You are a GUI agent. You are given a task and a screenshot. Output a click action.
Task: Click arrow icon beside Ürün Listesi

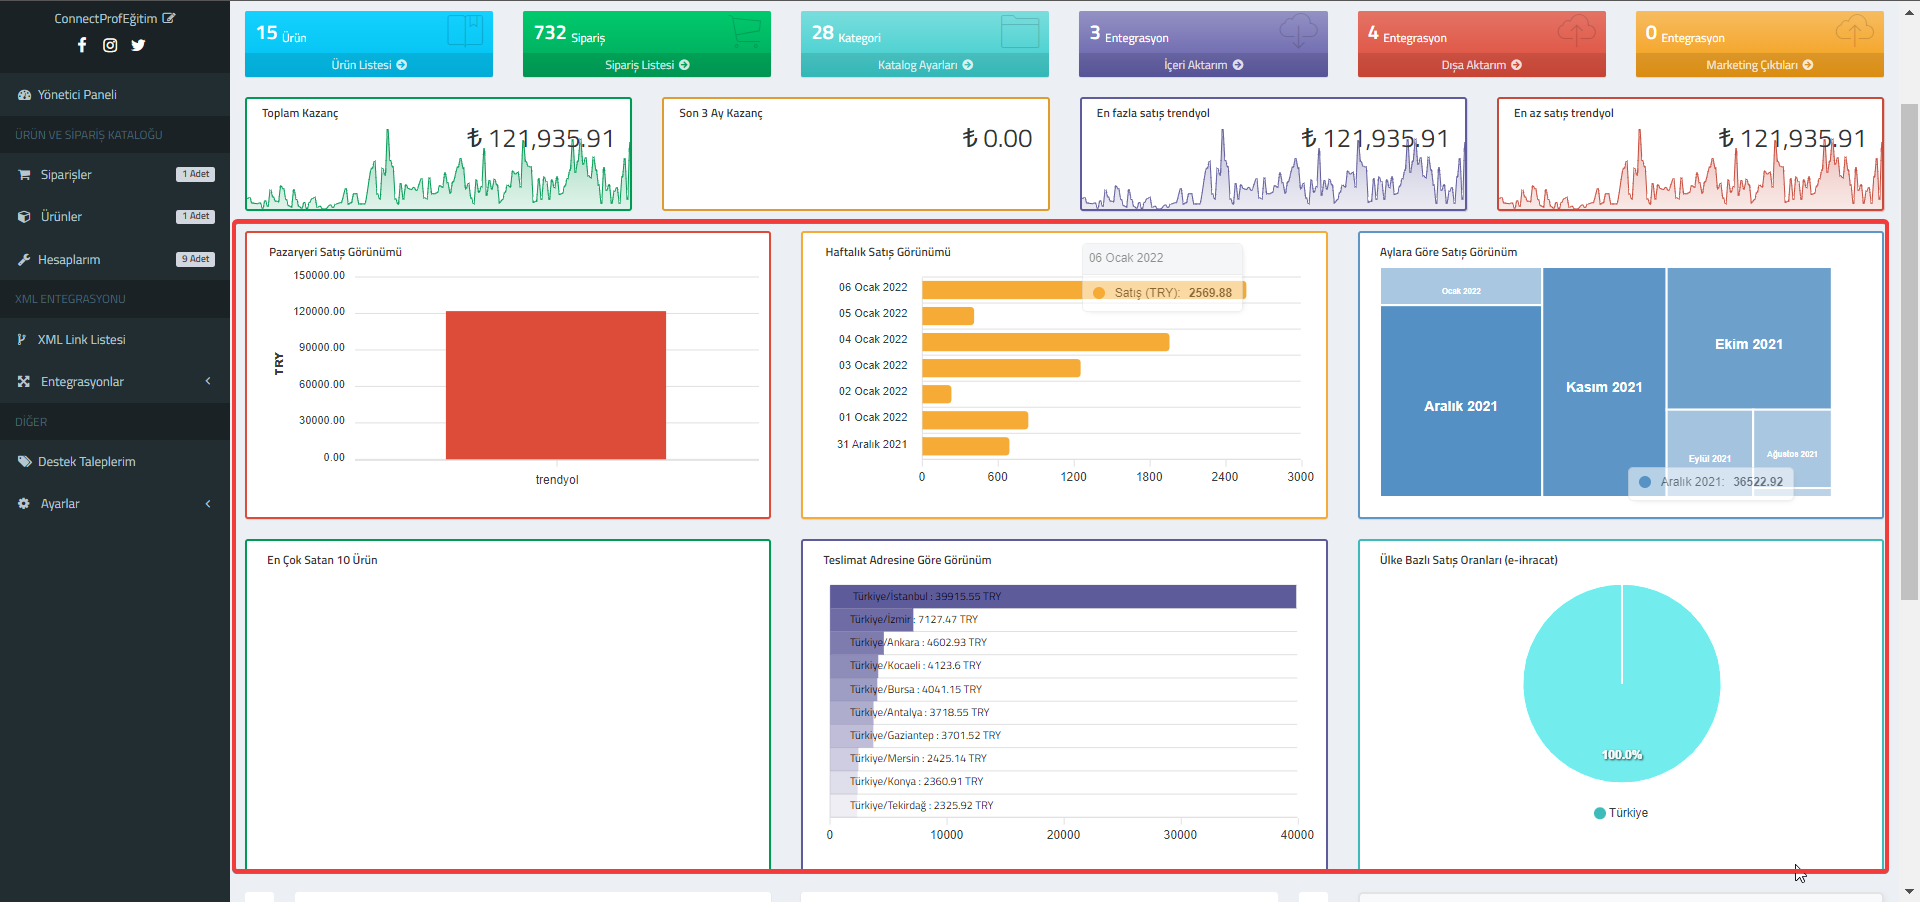(x=402, y=65)
